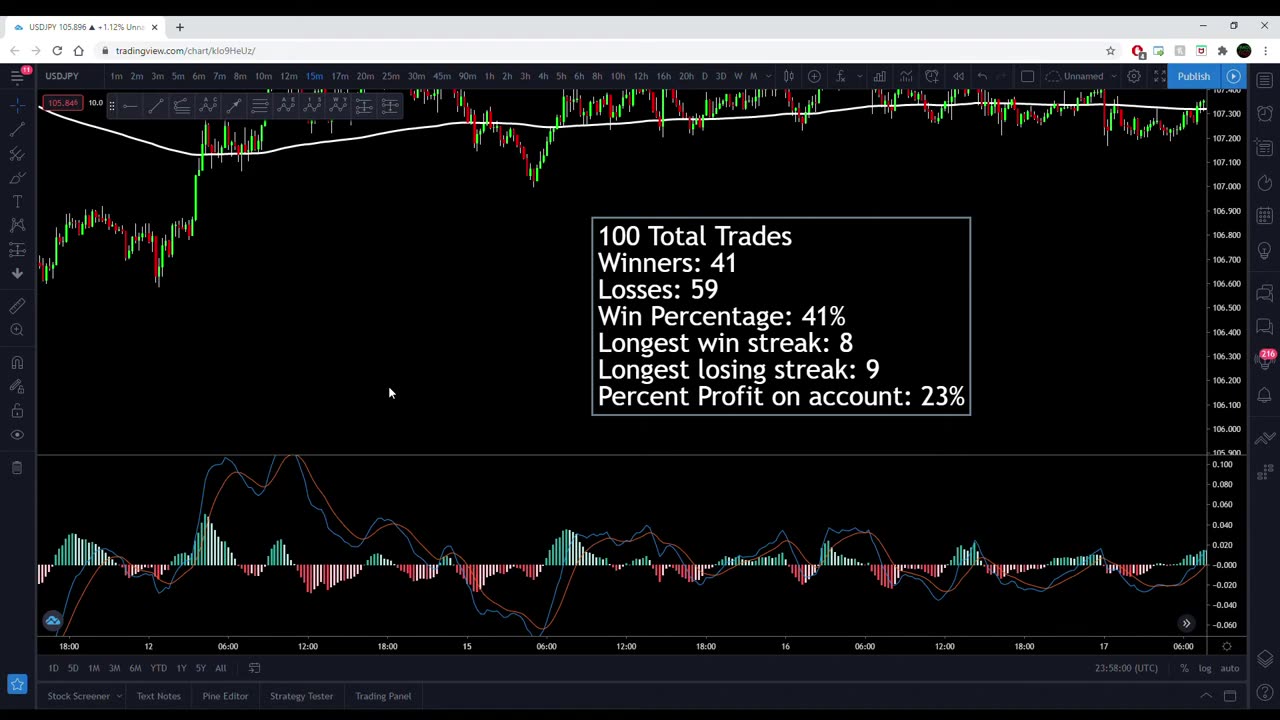Toggle lock all drawing tools

pyautogui.click(x=17, y=411)
